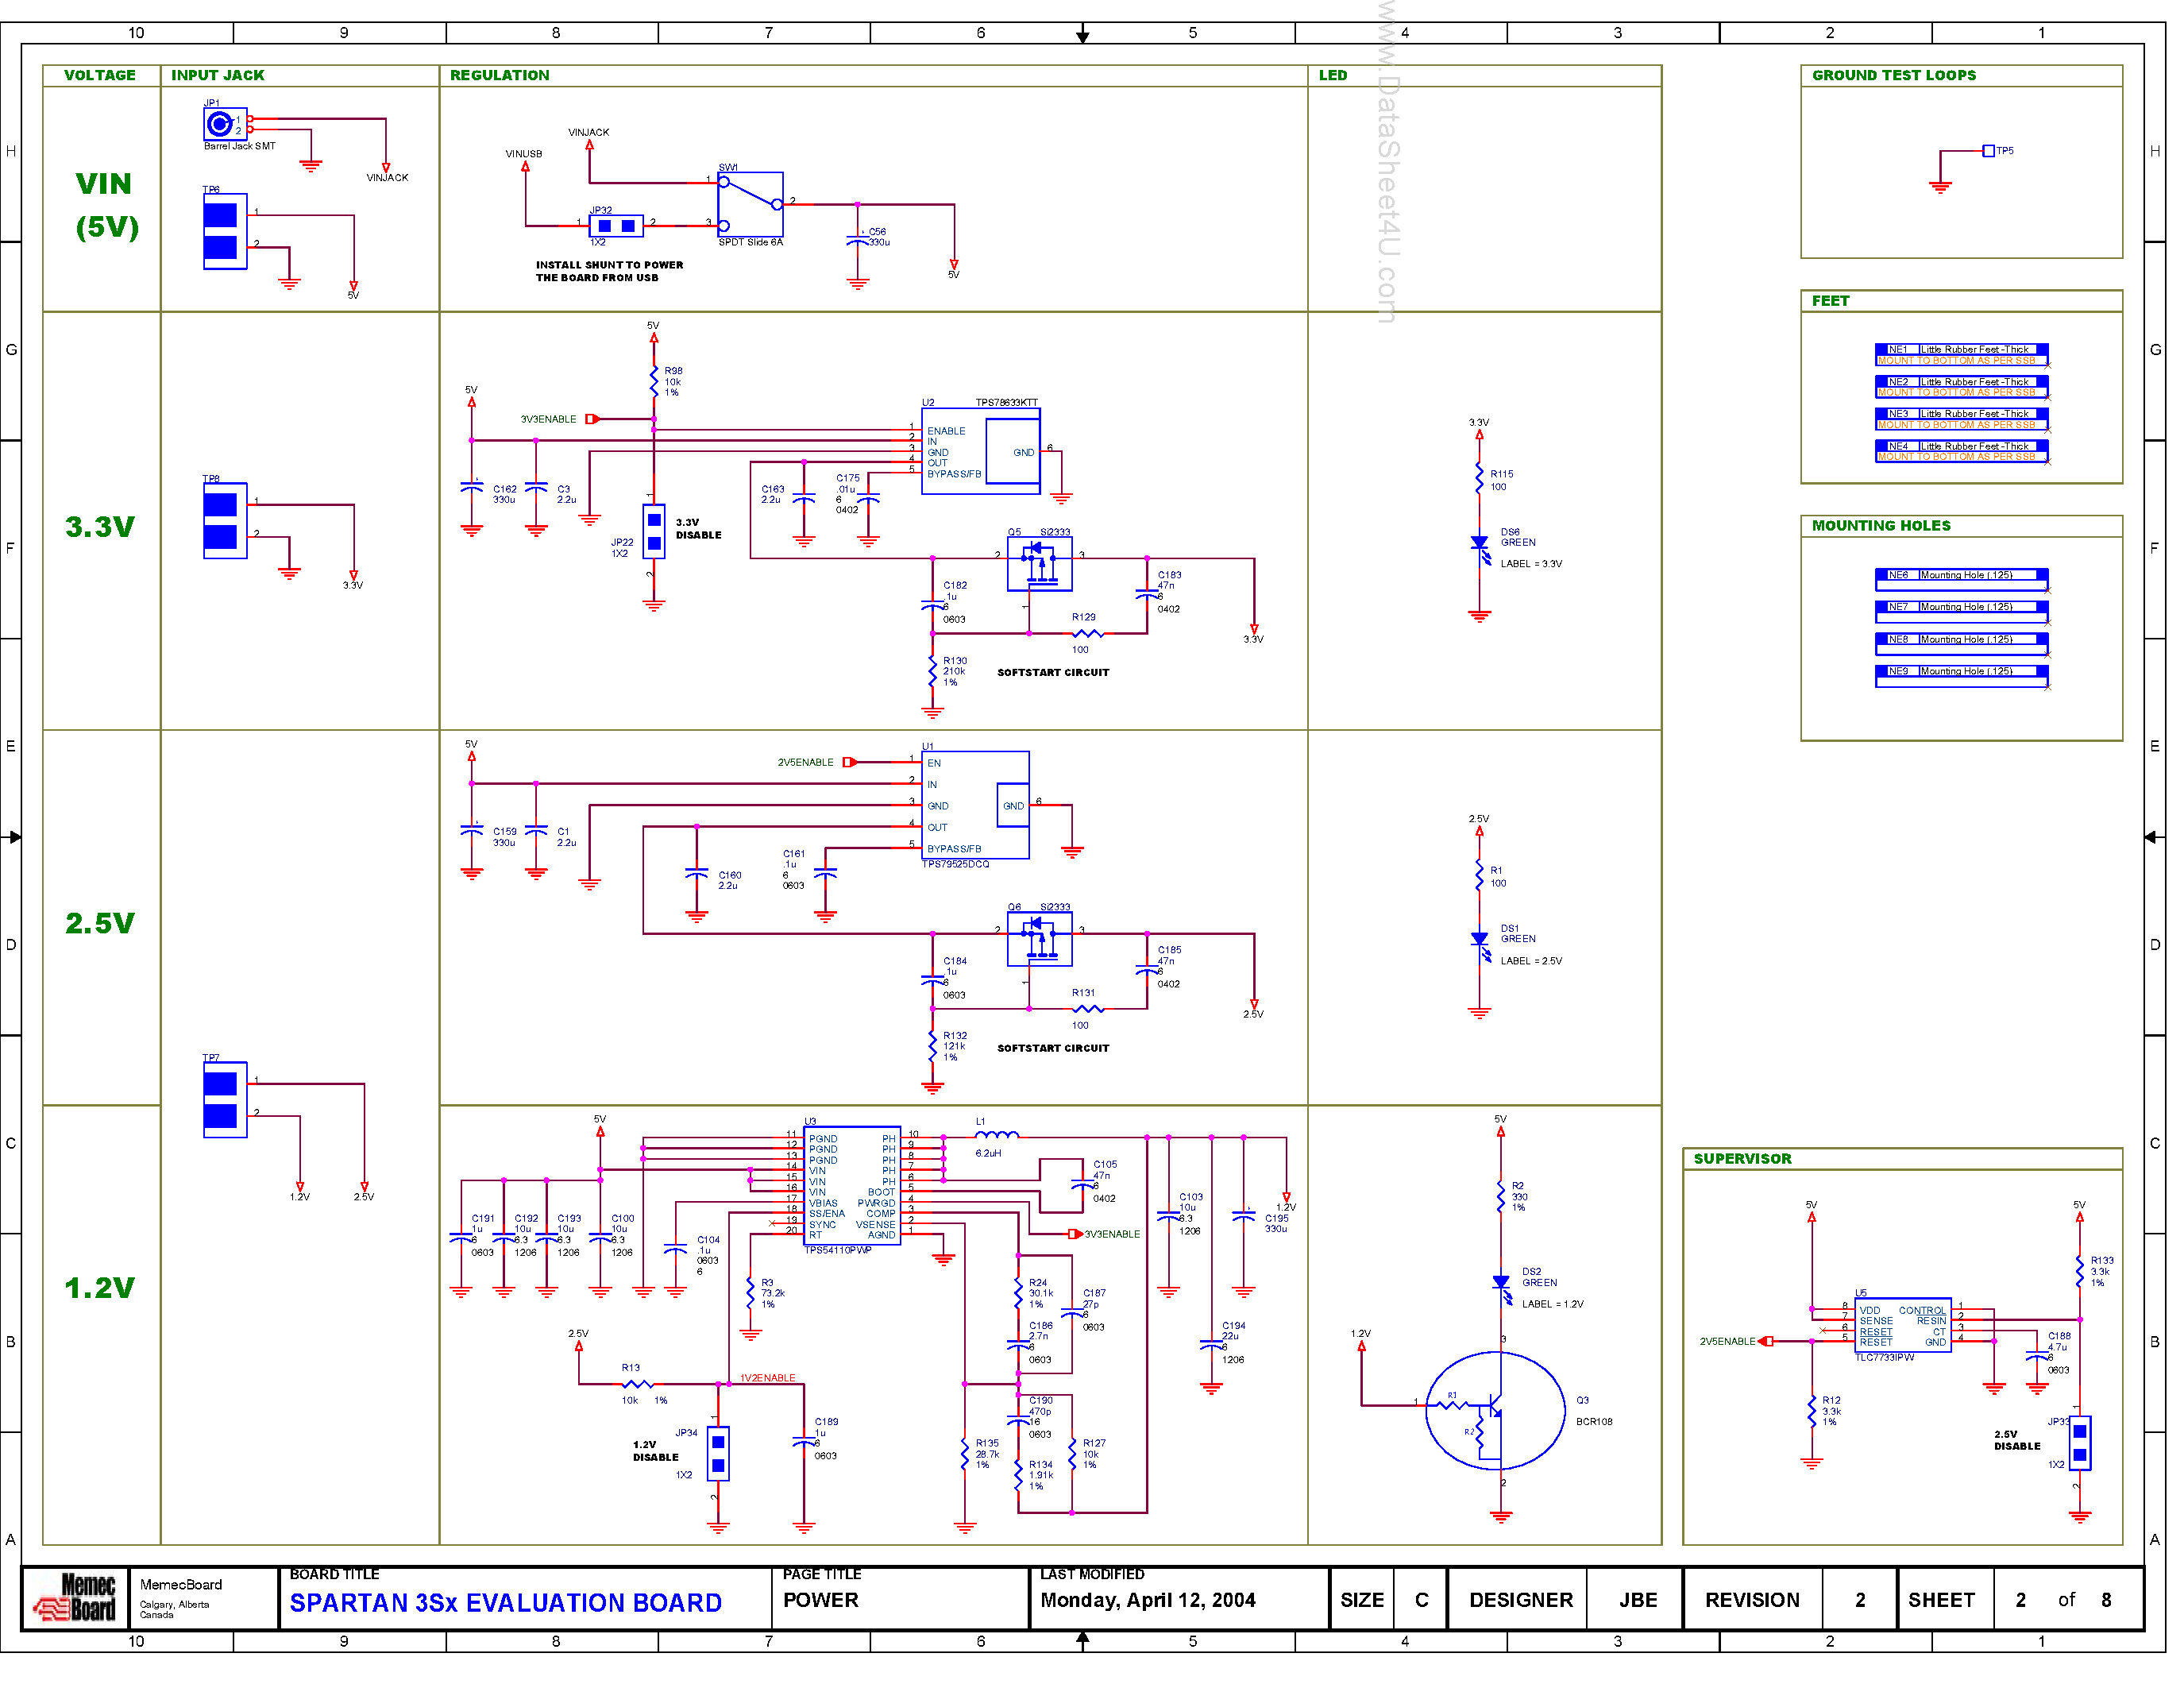Viewport: 2184px width, 1688px height.
Task: Click the MOUNTING HOLES heading
Action: pyautogui.click(x=1881, y=526)
